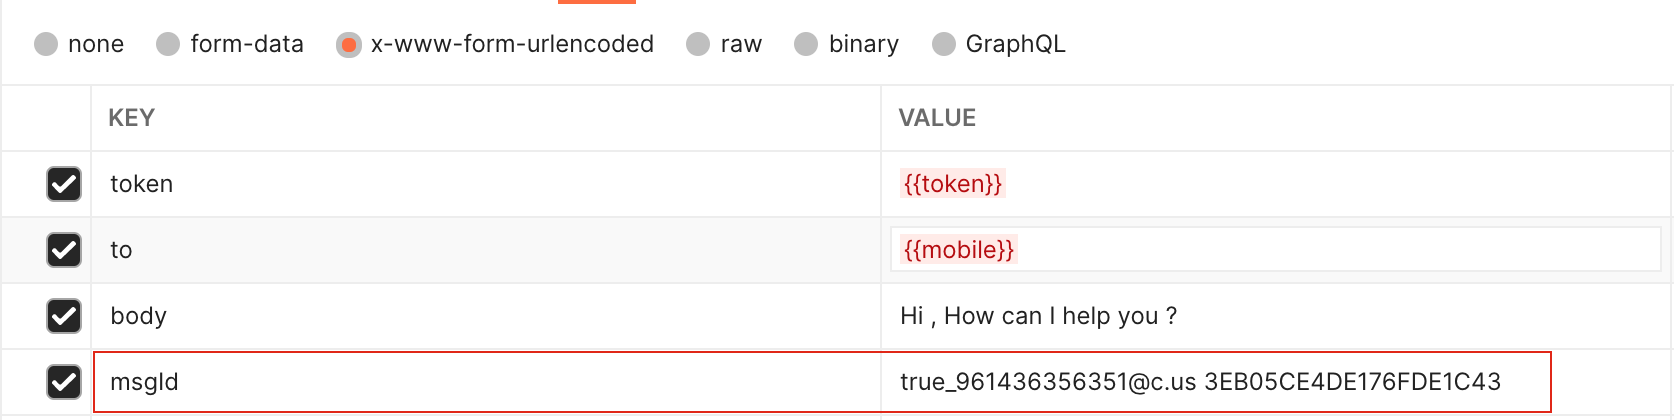
Task: Uncheck the msgId parameter checkbox
Action: point(64,382)
